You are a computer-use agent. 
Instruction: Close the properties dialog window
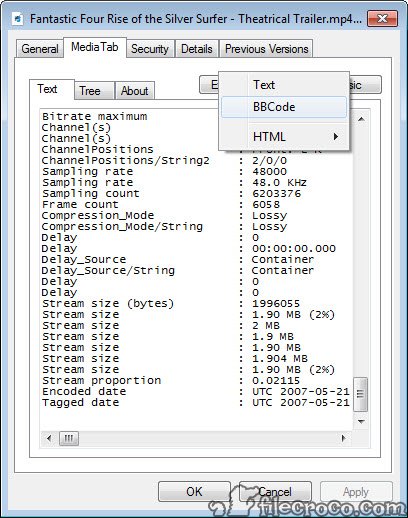click(382, 18)
